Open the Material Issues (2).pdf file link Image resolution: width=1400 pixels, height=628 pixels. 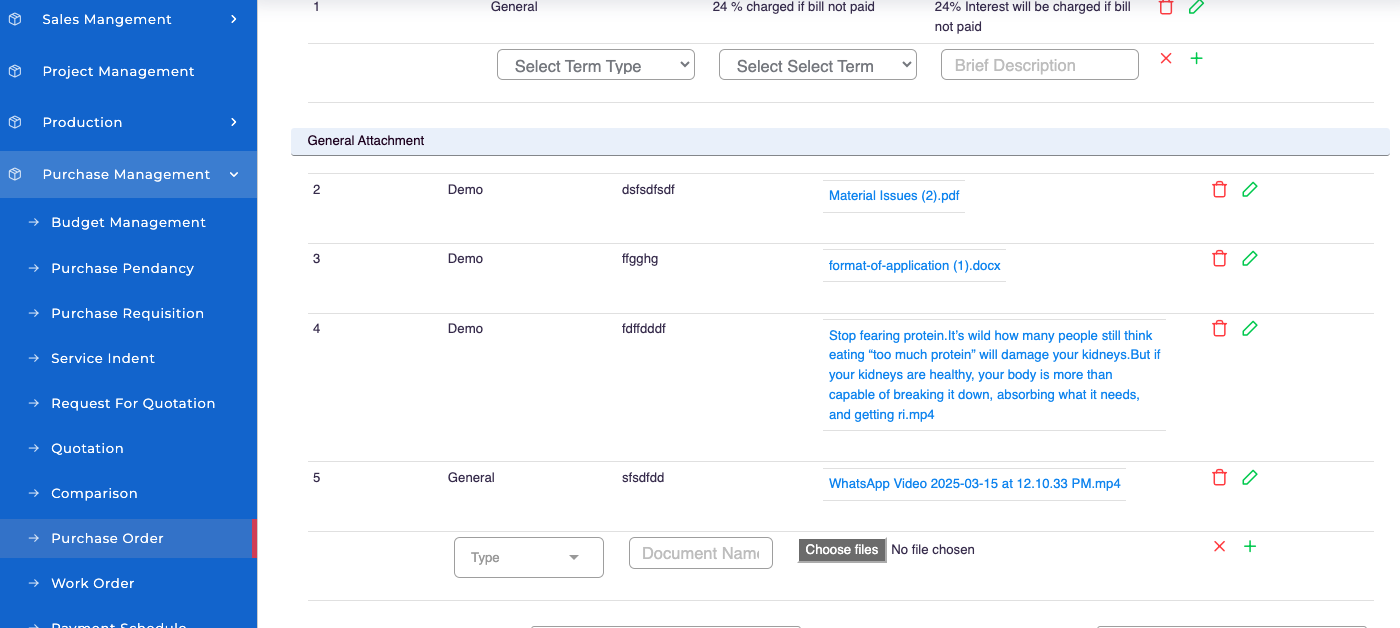894,196
